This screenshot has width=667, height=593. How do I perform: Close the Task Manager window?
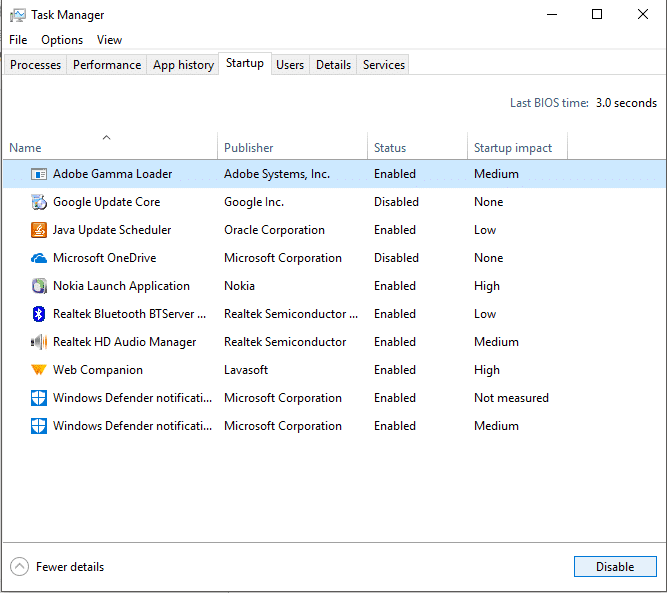pyautogui.click(x=643, y=14)
